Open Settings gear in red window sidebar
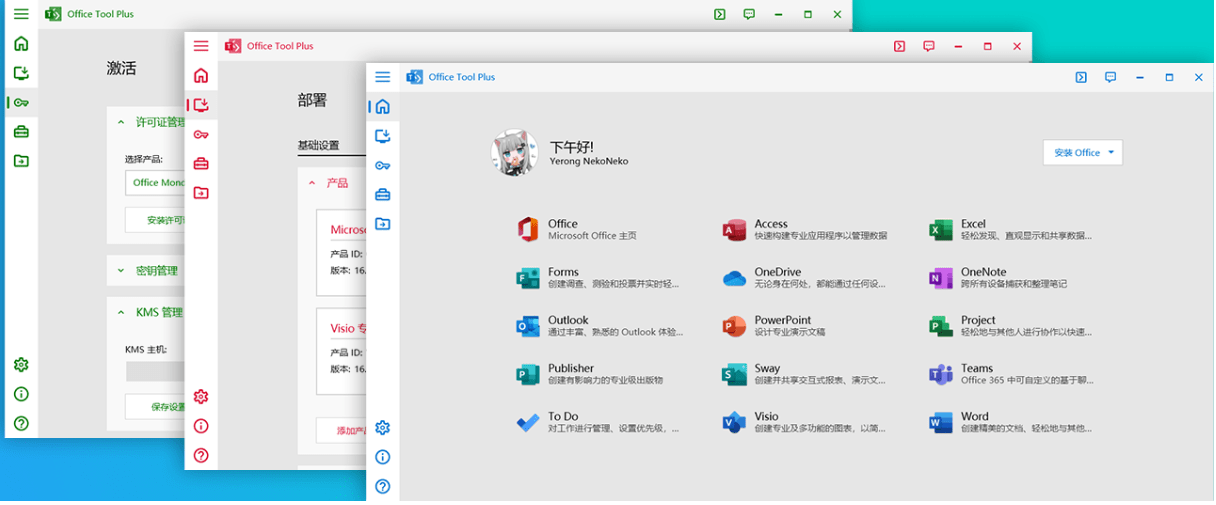Screen dimensions: 1216x505 coord(201,397)
